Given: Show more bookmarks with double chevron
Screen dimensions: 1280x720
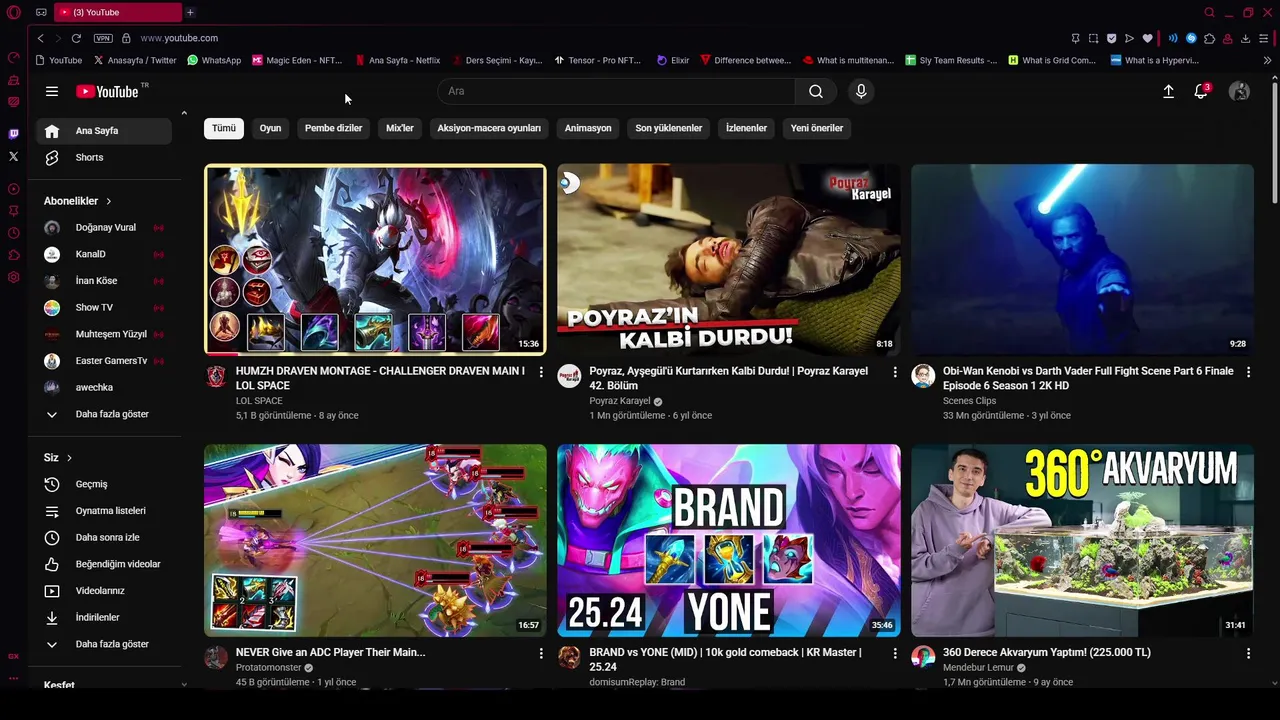Looking at the screenshot, I should 1267,60.
